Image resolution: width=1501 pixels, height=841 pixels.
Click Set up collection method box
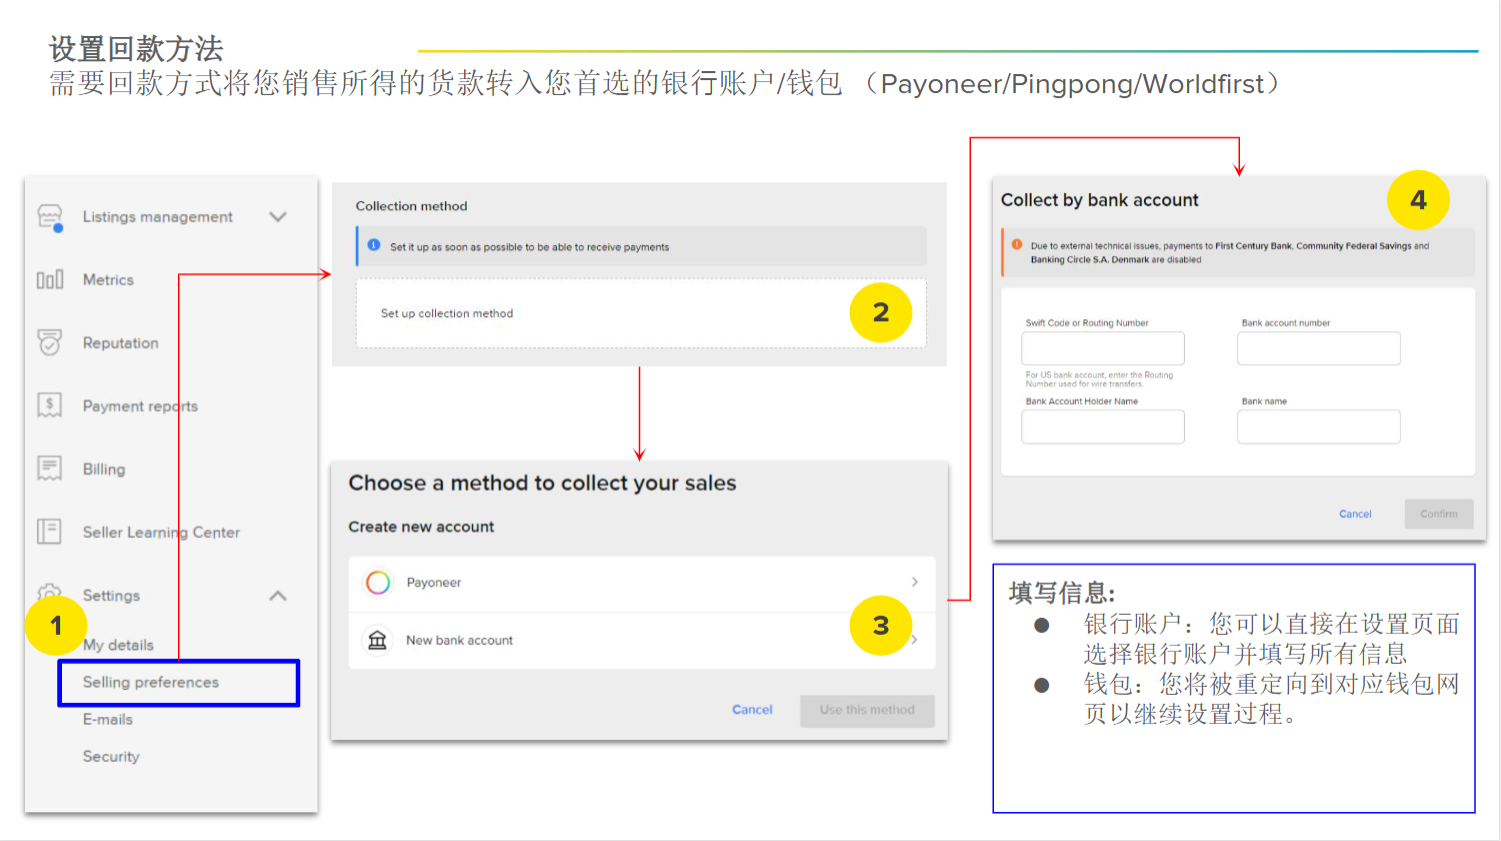(x=641, y=313)
